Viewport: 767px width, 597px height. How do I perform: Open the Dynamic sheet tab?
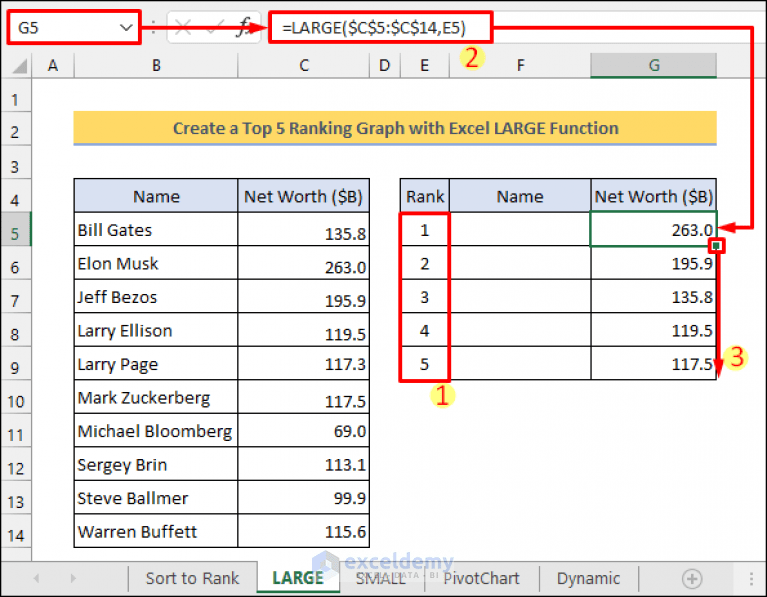point(588,578)
